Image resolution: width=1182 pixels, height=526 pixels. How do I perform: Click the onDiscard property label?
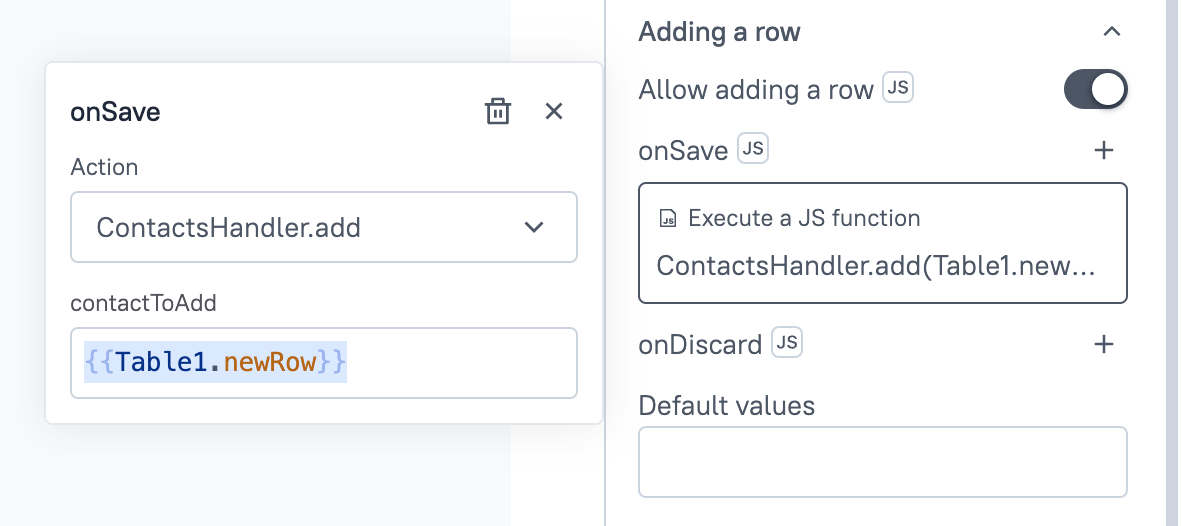click(x=700, y=345)
